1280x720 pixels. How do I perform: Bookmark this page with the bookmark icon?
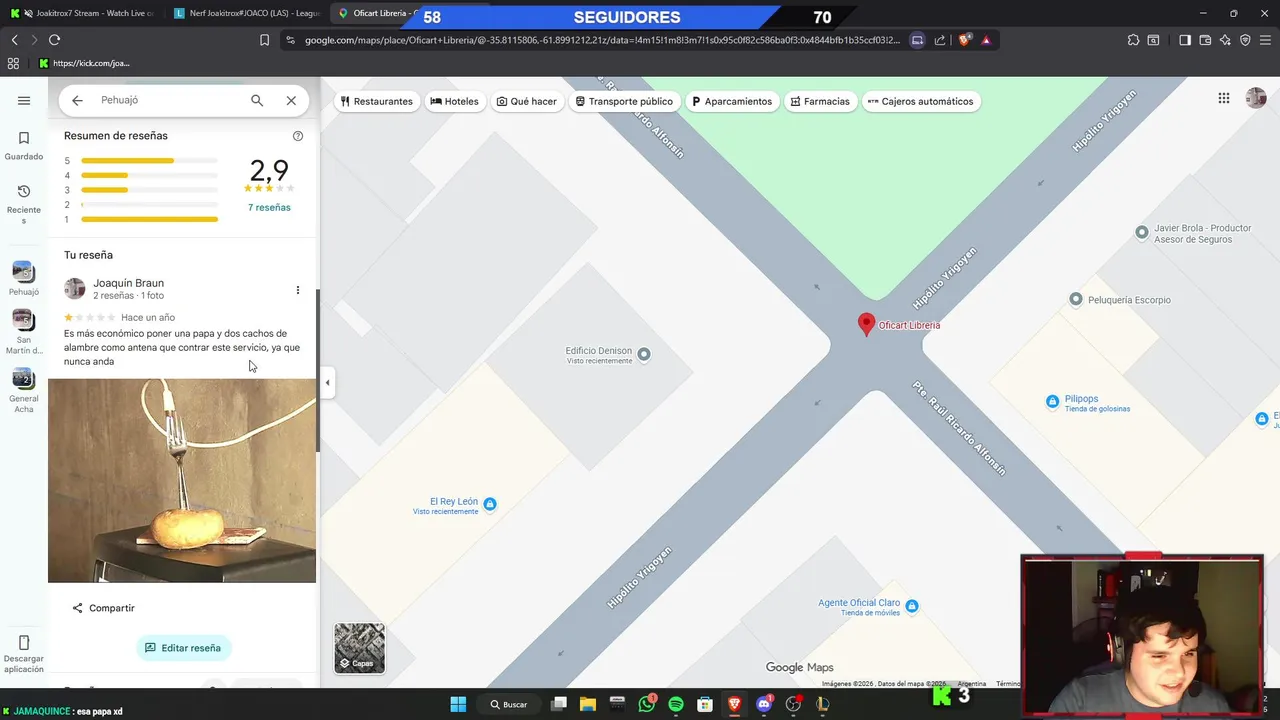(x=264, y=40)
